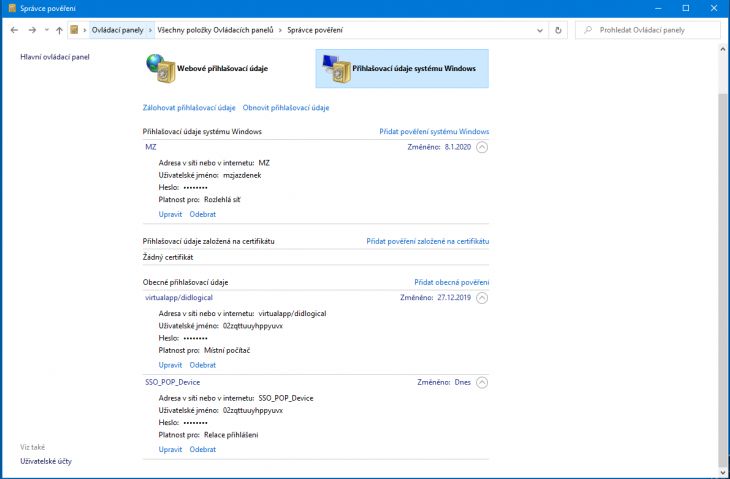Click Zálohovat přihlašovací údaje link
The width and height of the screenshot is (730, 479).
point(189,108)
